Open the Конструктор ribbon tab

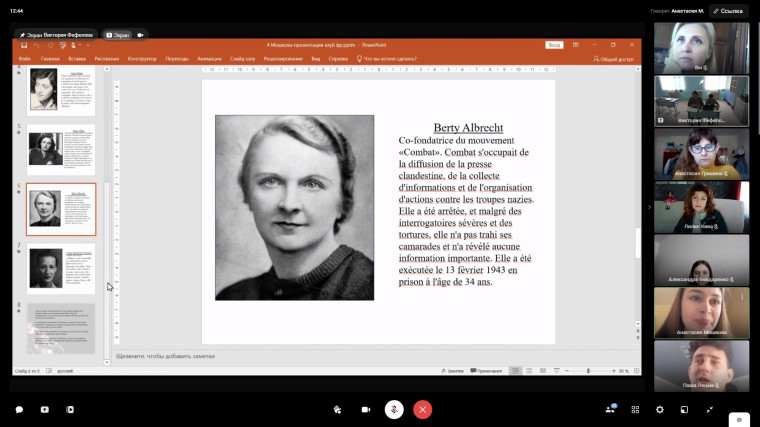[x=142, y=59]
